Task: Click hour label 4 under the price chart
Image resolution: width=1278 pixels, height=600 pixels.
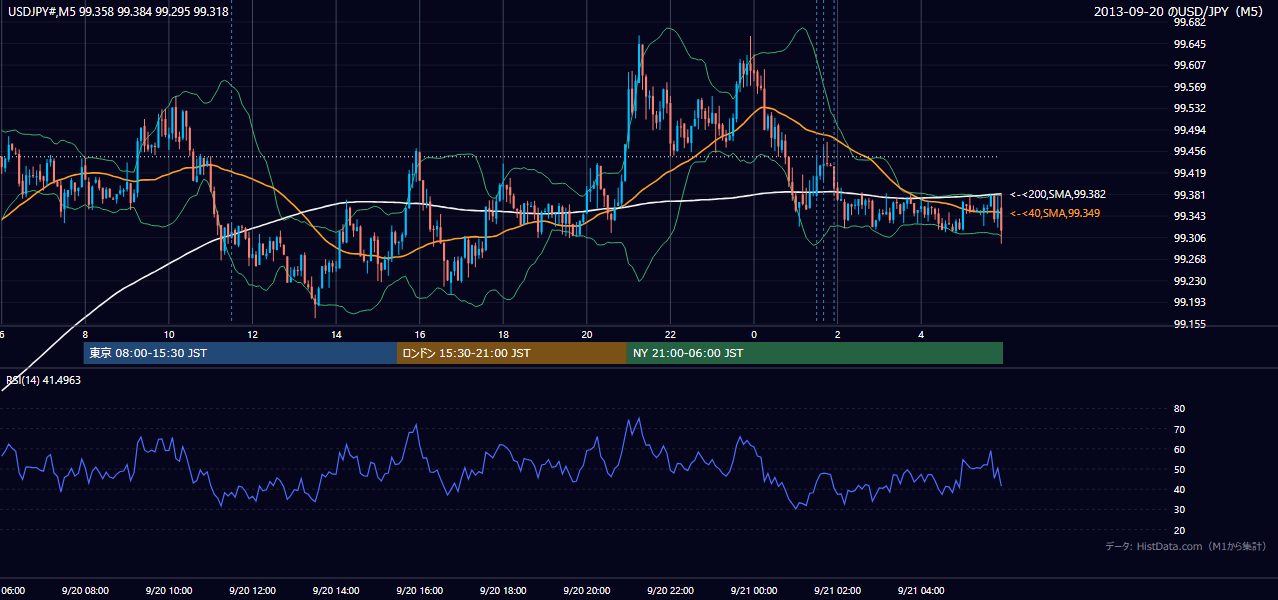Action: [921, 335]
